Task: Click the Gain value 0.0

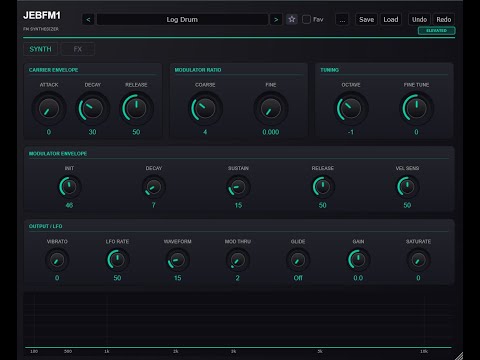Action: click(358, 278)
